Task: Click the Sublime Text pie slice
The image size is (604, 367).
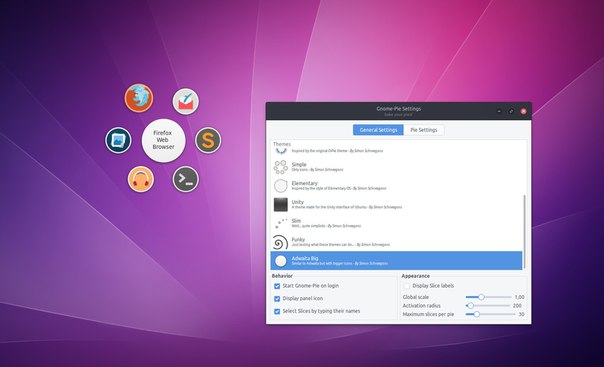Action: tap(208, 140)
